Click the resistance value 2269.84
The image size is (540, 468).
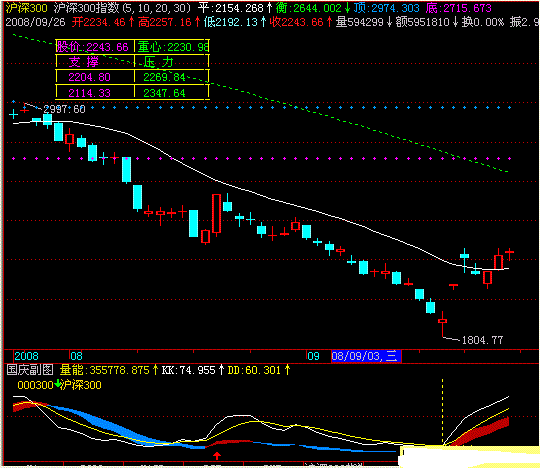click(x=164, y=77)
